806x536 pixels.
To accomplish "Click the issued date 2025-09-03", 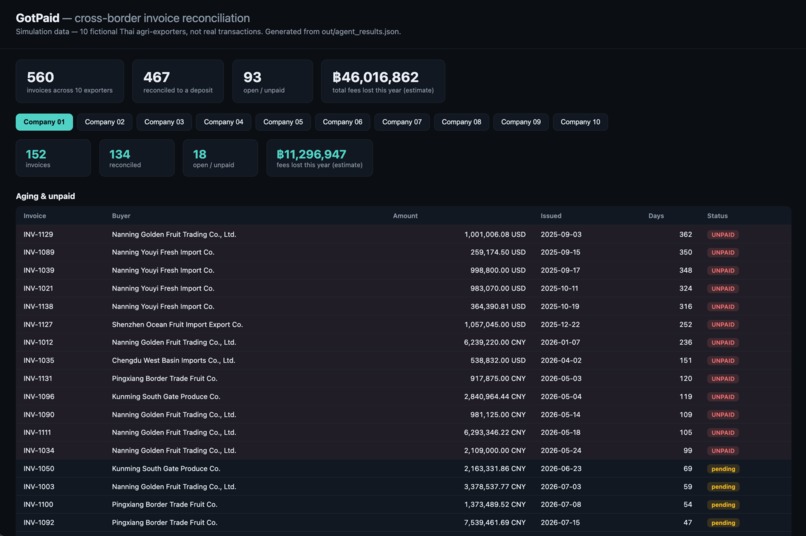I will [561, 234].
